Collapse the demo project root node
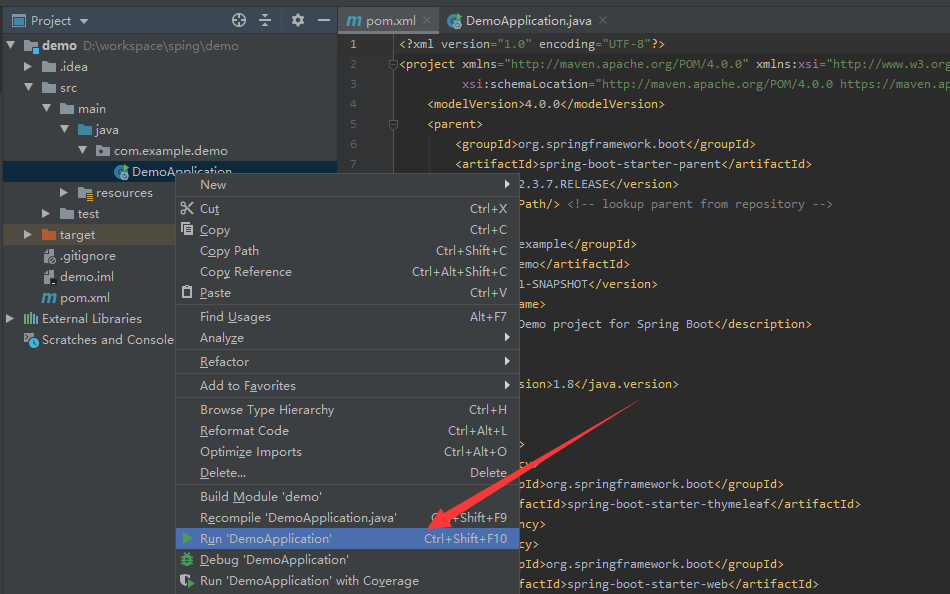The width and height of the screenshot is (950, 594). coord(11,45)
